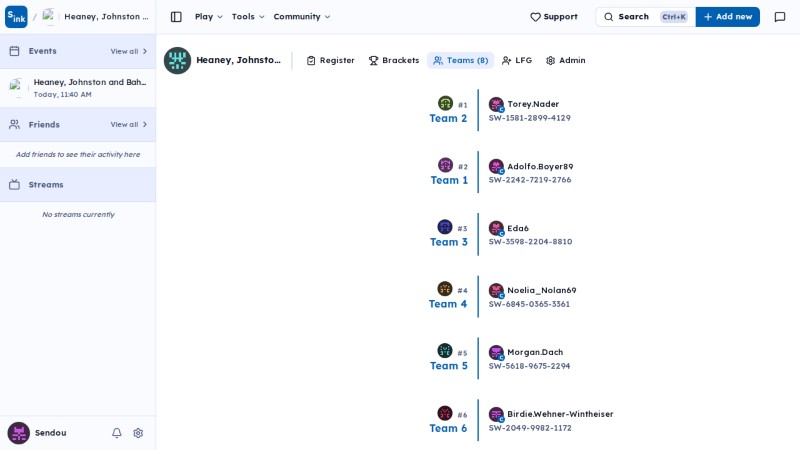Open the Search field
Viewport: 800px width, 450px height.
[x=645, y=17]
